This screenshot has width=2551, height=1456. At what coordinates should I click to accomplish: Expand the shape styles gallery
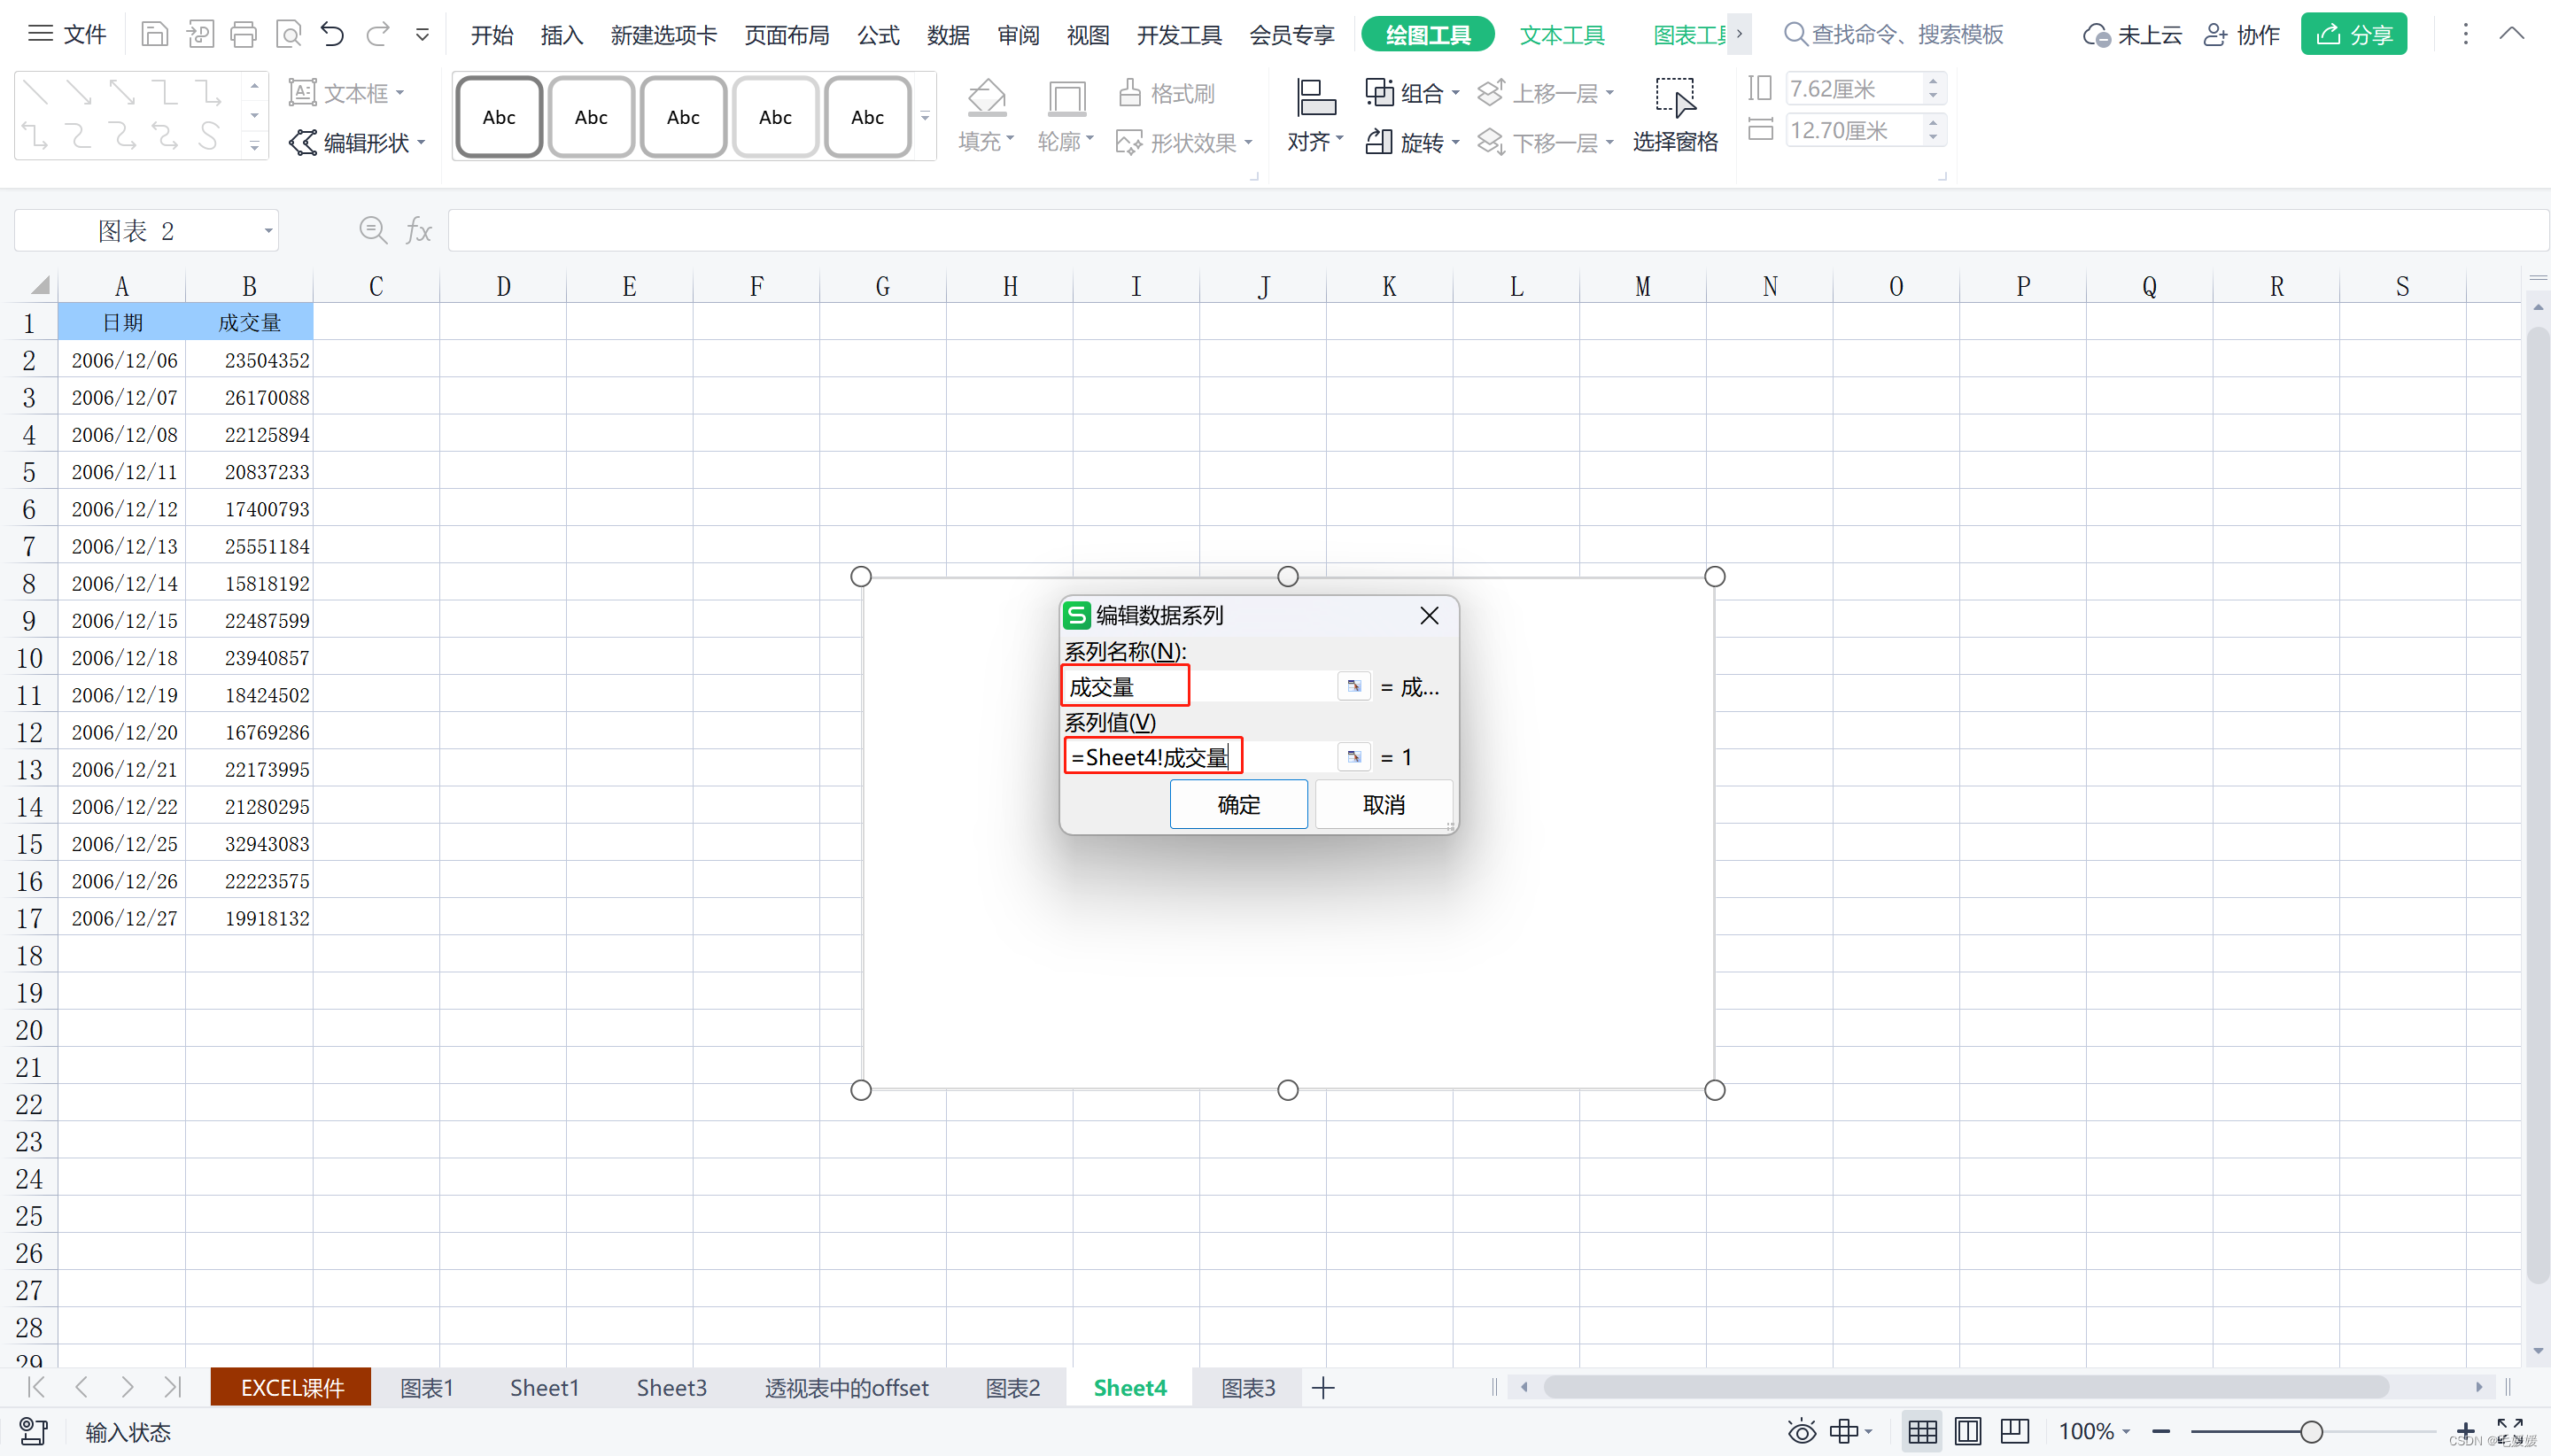[925, 117]
